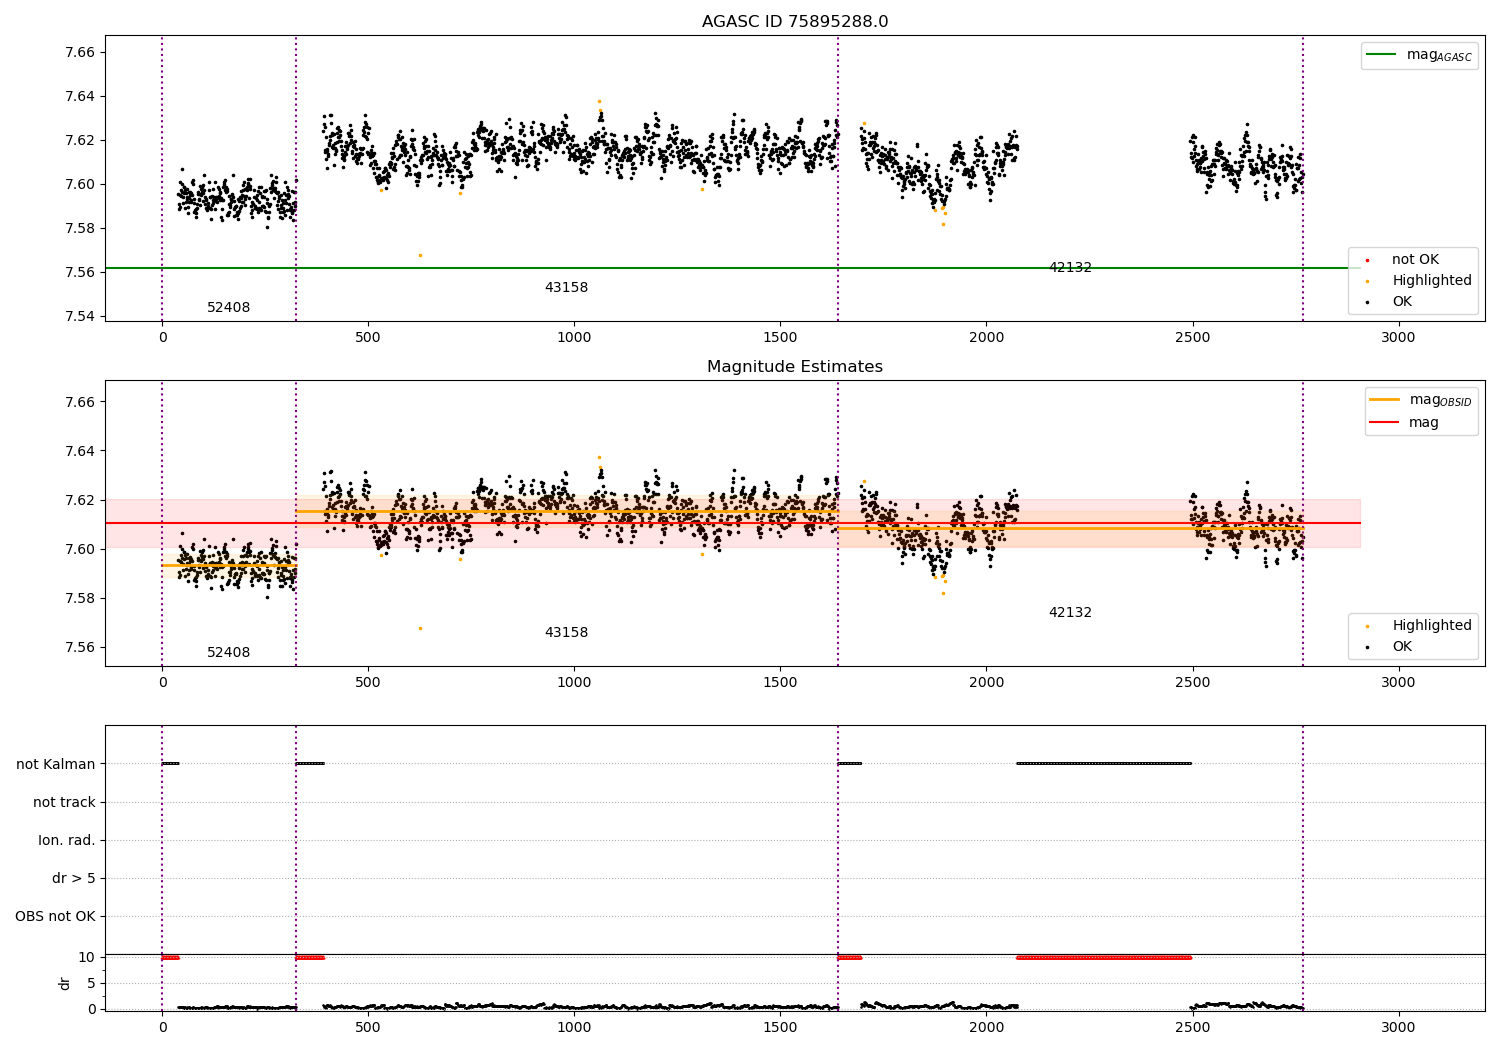
Task: Click the 'AGASC ID 75895288.0' plot title
Action: 794,22
